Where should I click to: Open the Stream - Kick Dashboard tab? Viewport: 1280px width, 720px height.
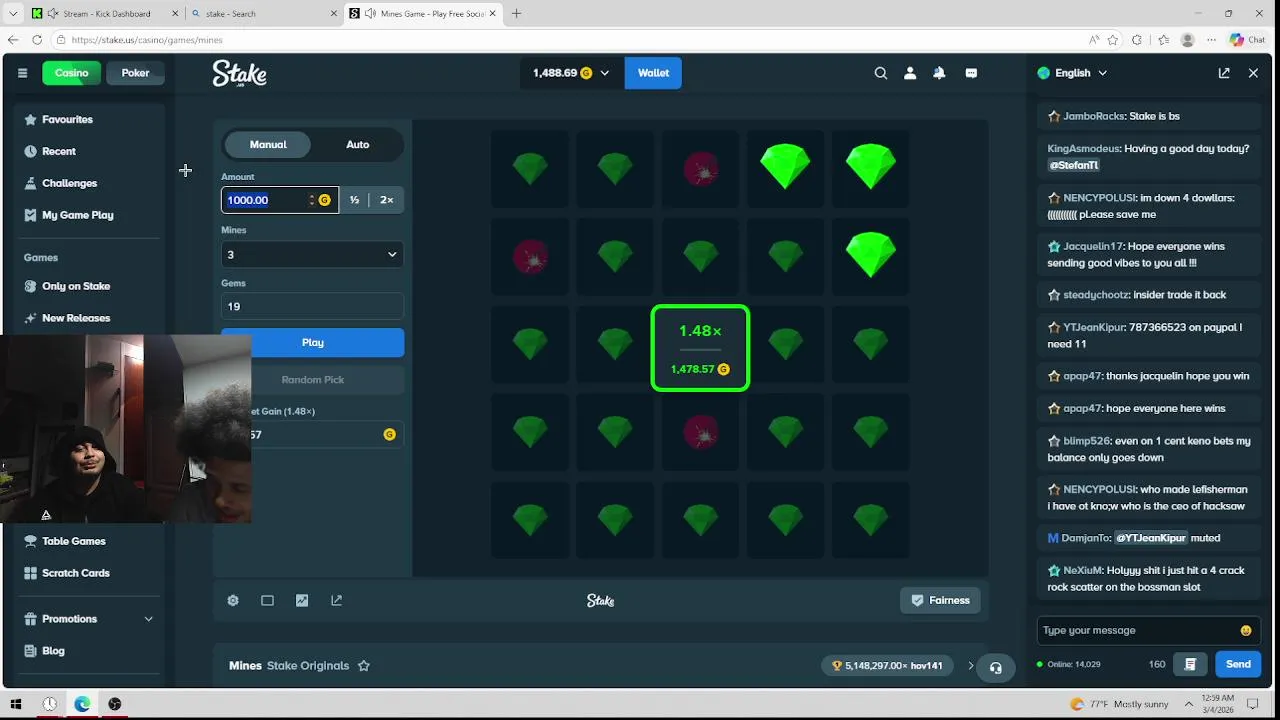coord(106,14)
